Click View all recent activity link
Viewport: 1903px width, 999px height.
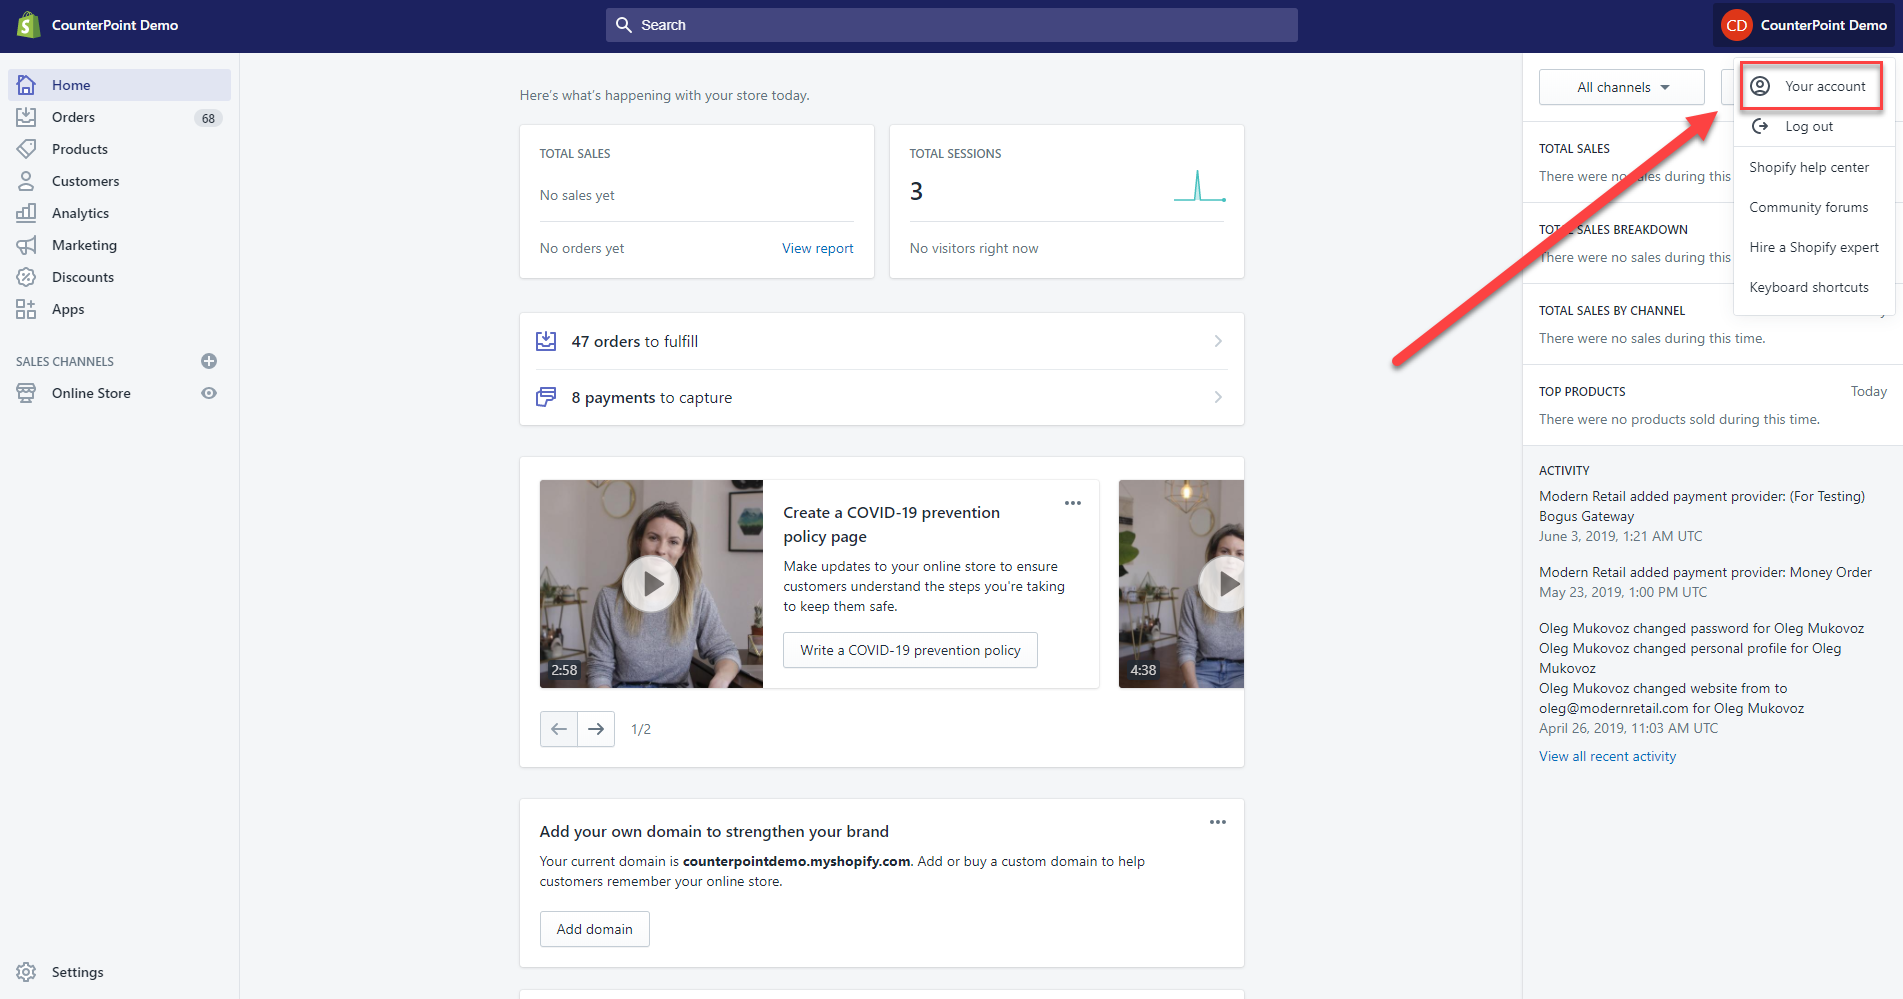click(1607, 756)
